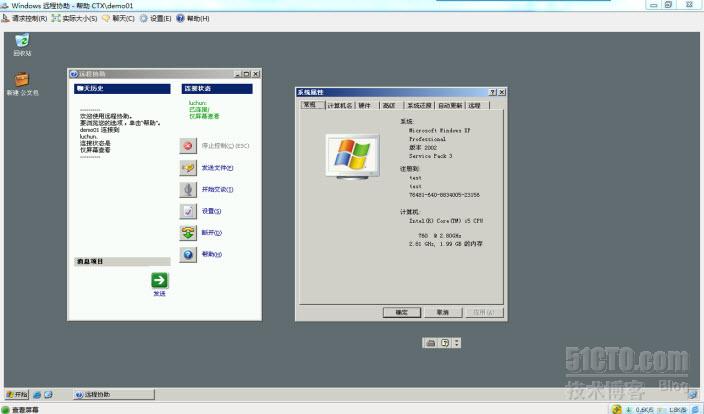
Task: Minimize the Remote Assistance inner window
Action: coord(238,74)
